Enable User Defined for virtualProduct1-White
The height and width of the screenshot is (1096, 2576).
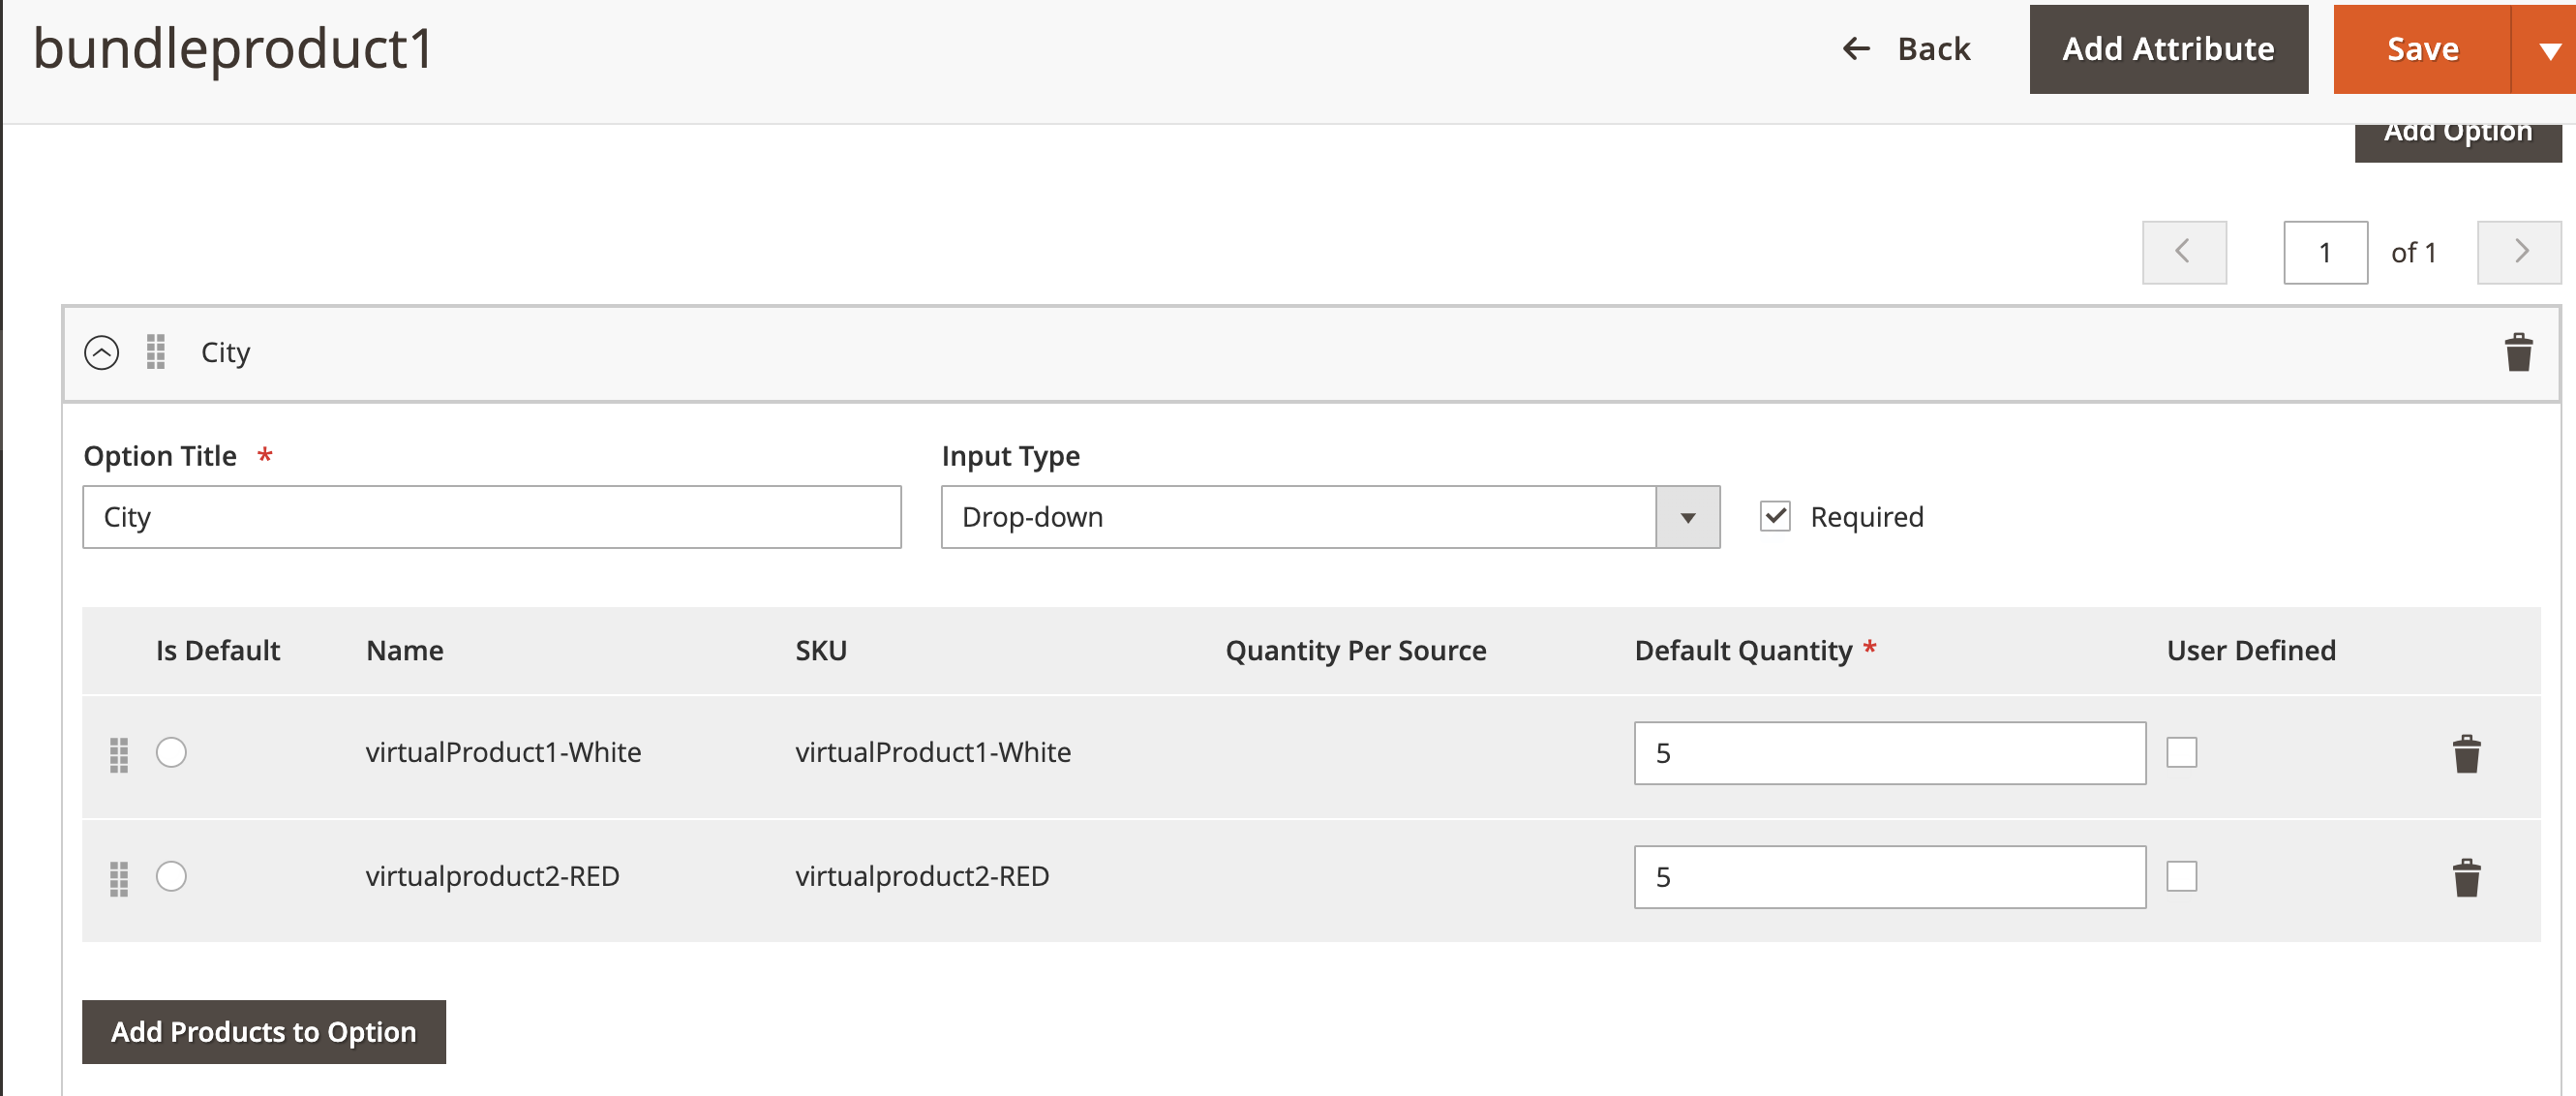pos(2181,752)
